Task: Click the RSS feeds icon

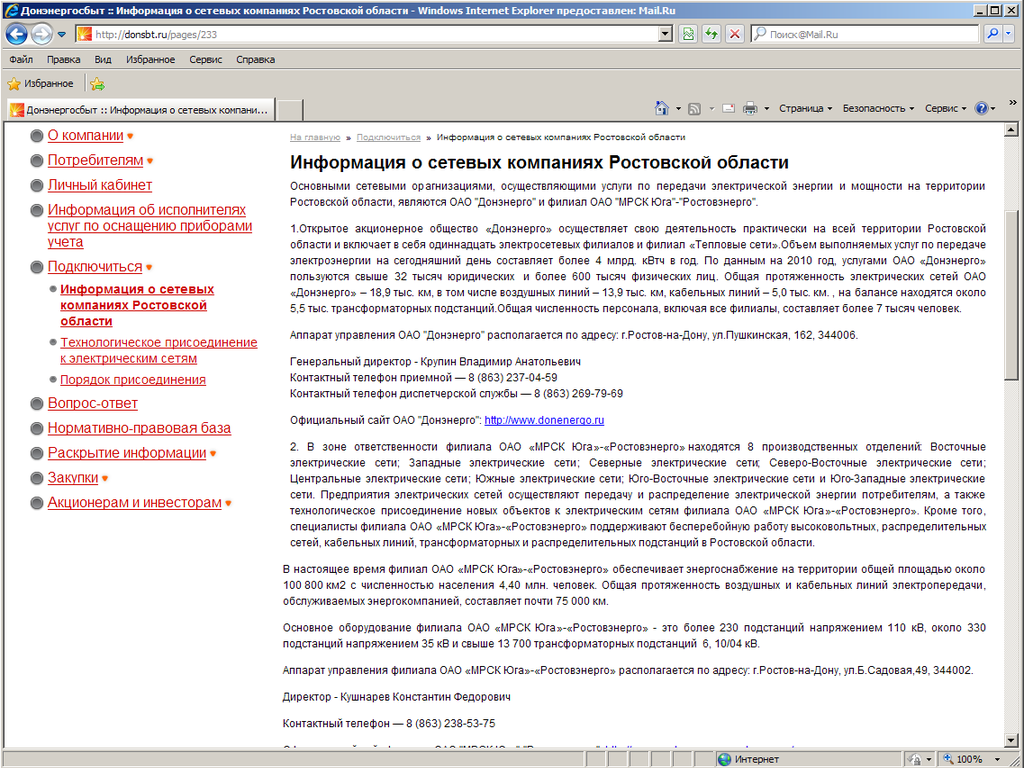Action: coord(694,108)
